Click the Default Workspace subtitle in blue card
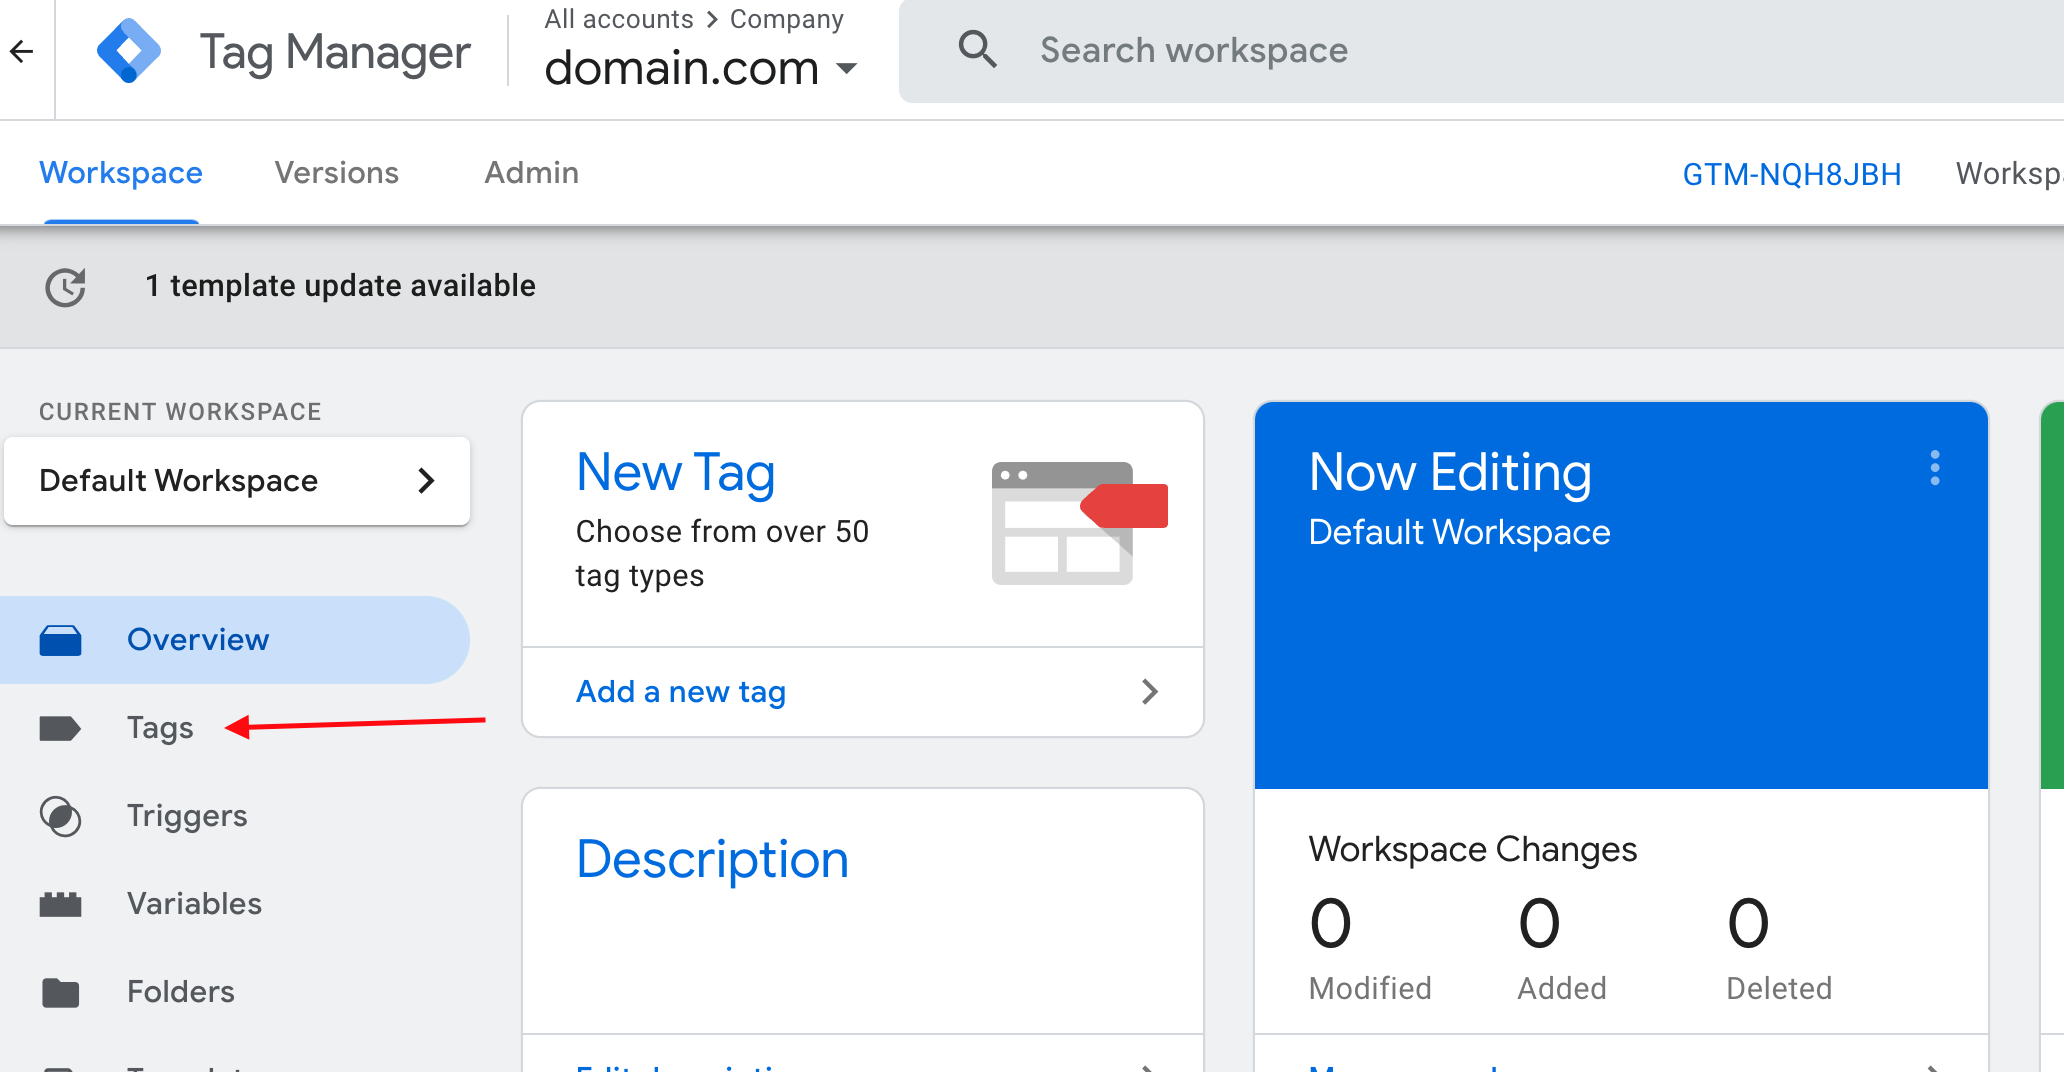 click(x=1460, y=533)
